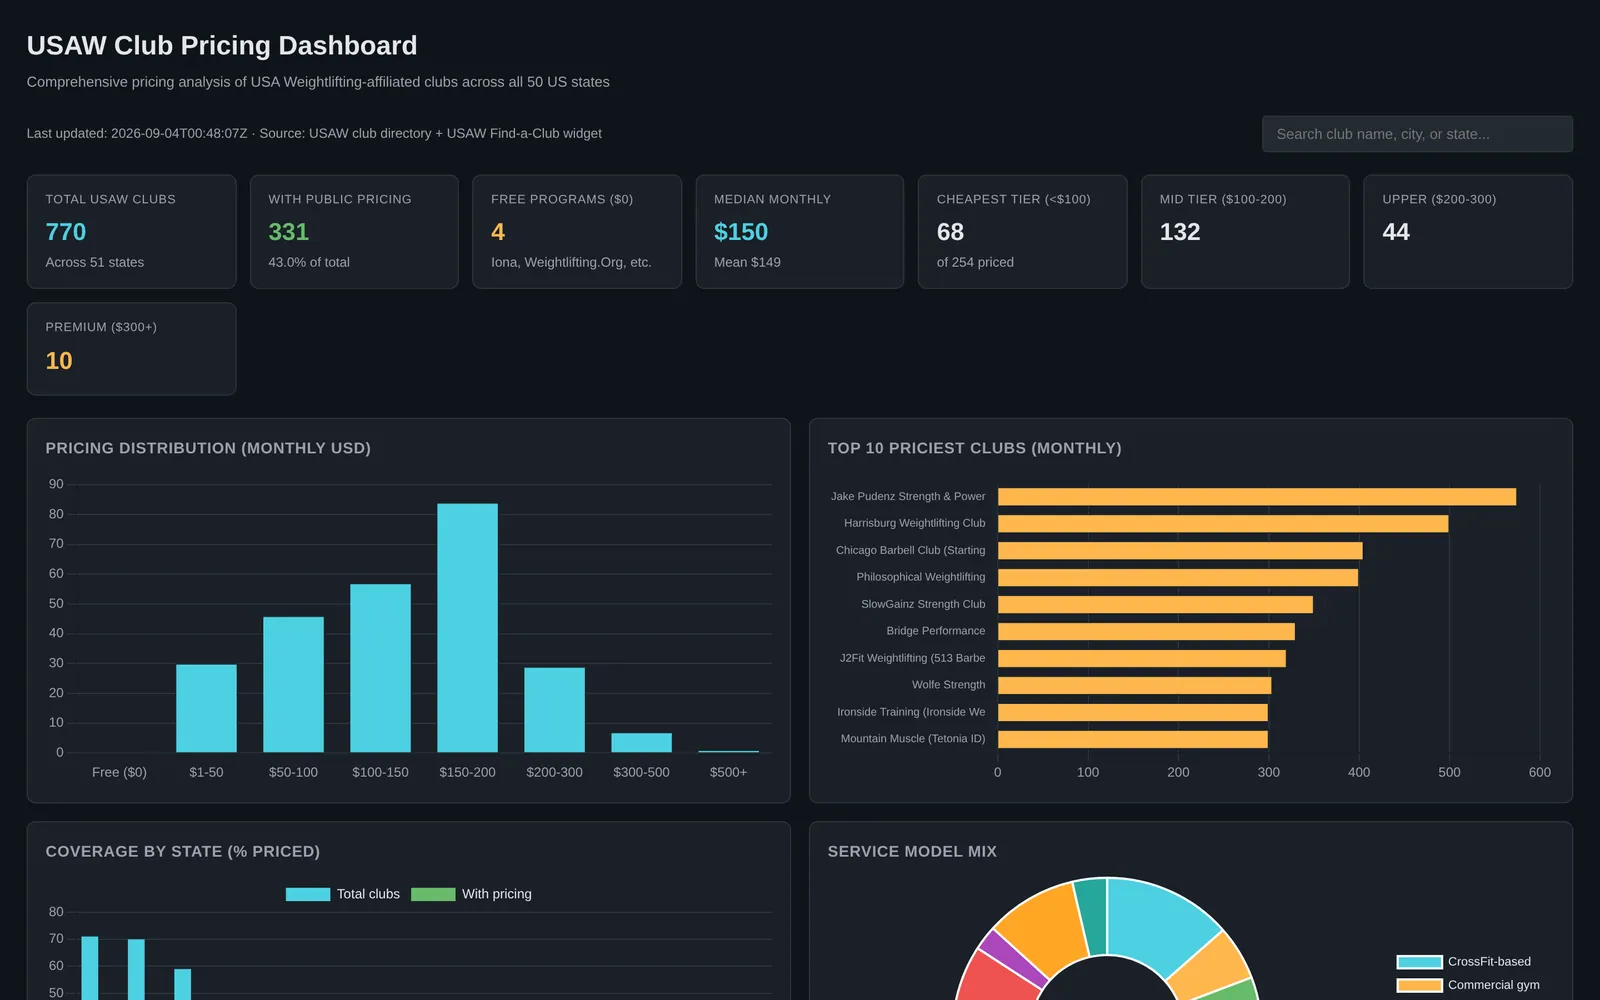Select the Bridge Performance bar
This screenshot has height=1000, width=1600.
point(1146,632)
